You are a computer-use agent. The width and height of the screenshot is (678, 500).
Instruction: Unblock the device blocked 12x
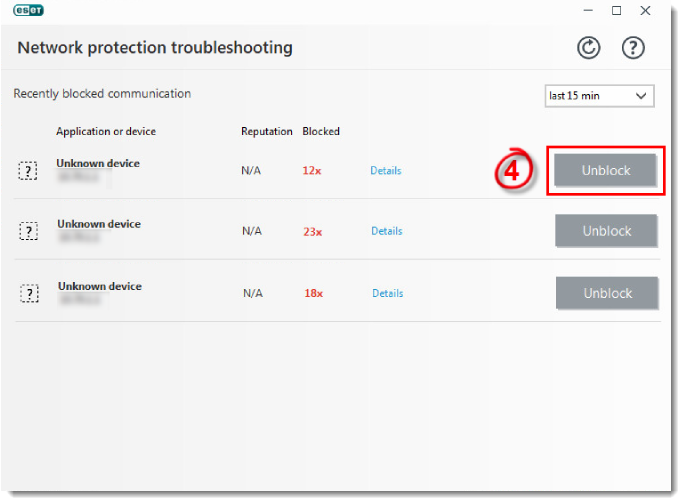(x=605, y=170)
